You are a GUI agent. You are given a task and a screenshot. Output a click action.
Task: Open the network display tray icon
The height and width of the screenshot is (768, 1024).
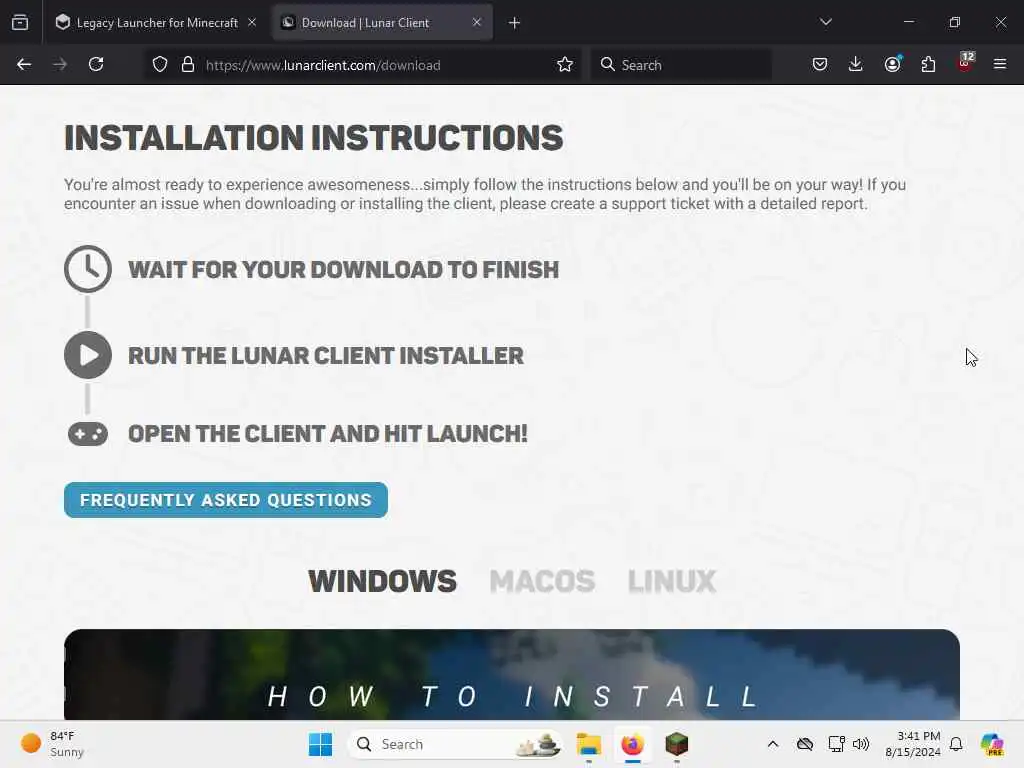click(836, 744)
